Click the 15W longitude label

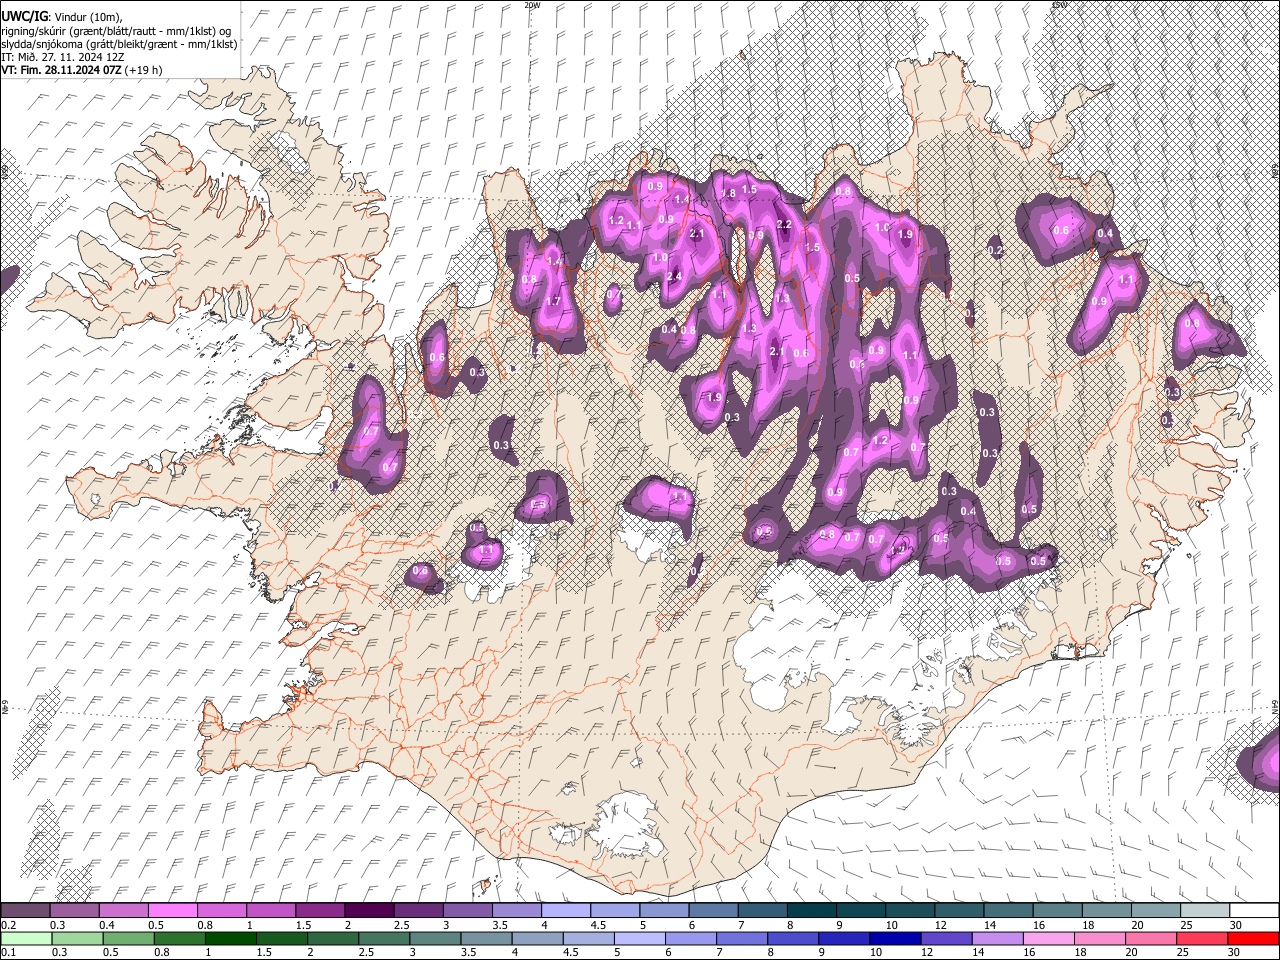1058,5
